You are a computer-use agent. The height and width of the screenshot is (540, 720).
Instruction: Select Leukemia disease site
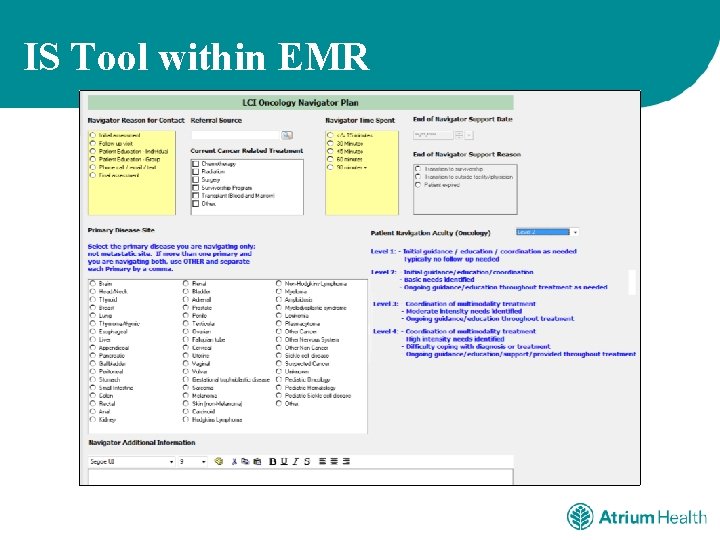coord(278,315)
